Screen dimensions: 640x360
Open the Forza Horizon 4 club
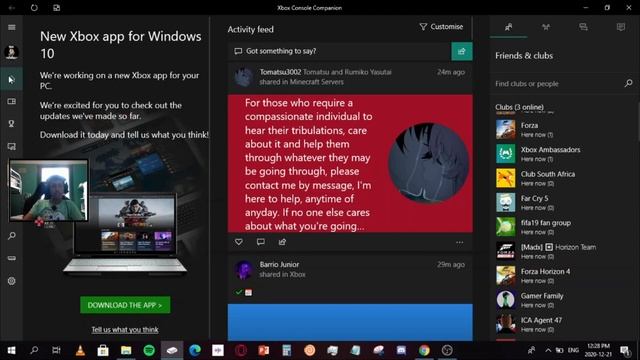(563, 276)
